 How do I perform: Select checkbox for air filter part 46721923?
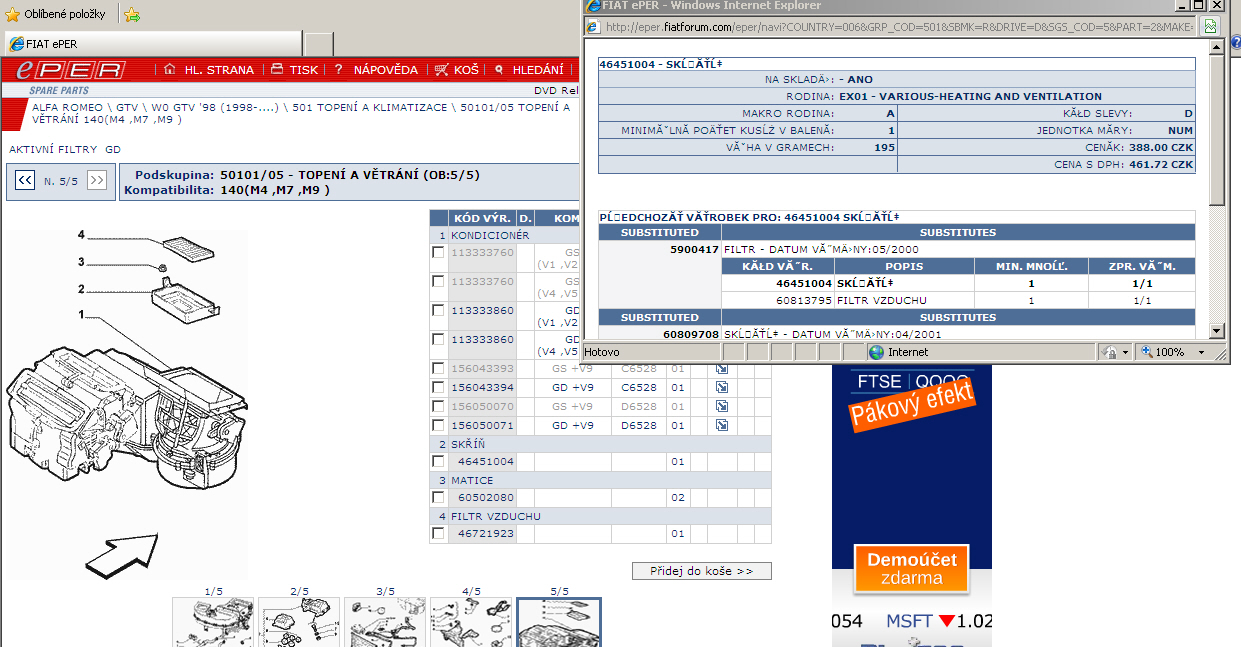click(x=438, y=534)
